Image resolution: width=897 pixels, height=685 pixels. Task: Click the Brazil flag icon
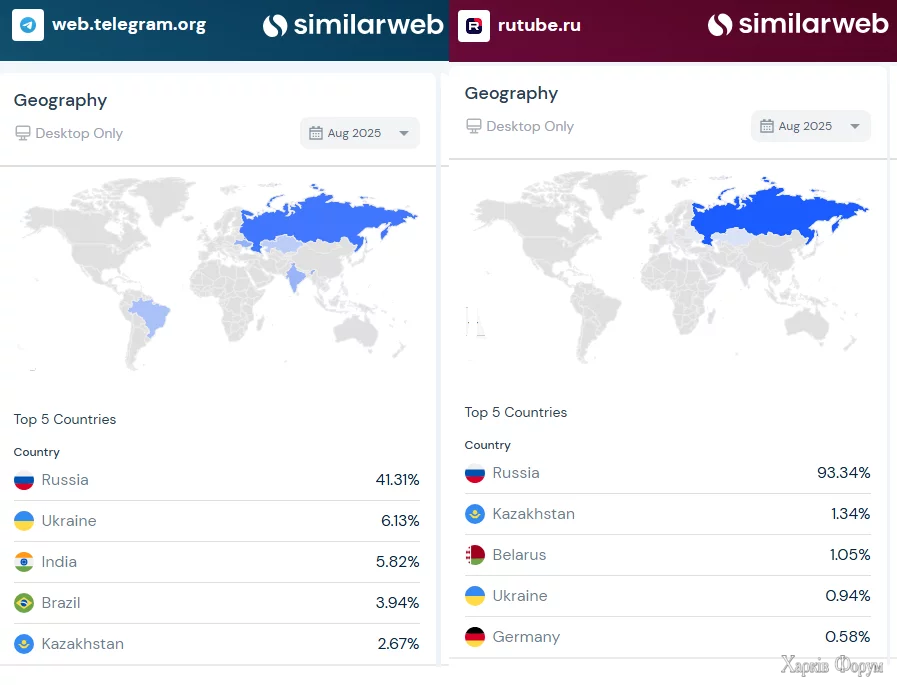coord(24,603)
